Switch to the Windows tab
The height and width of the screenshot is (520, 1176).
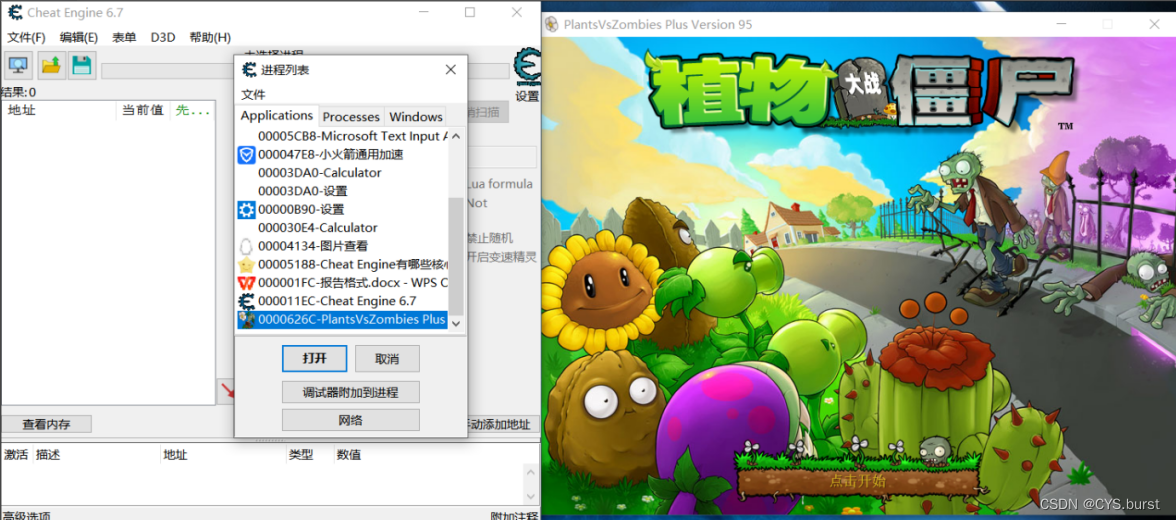point(416,116)
